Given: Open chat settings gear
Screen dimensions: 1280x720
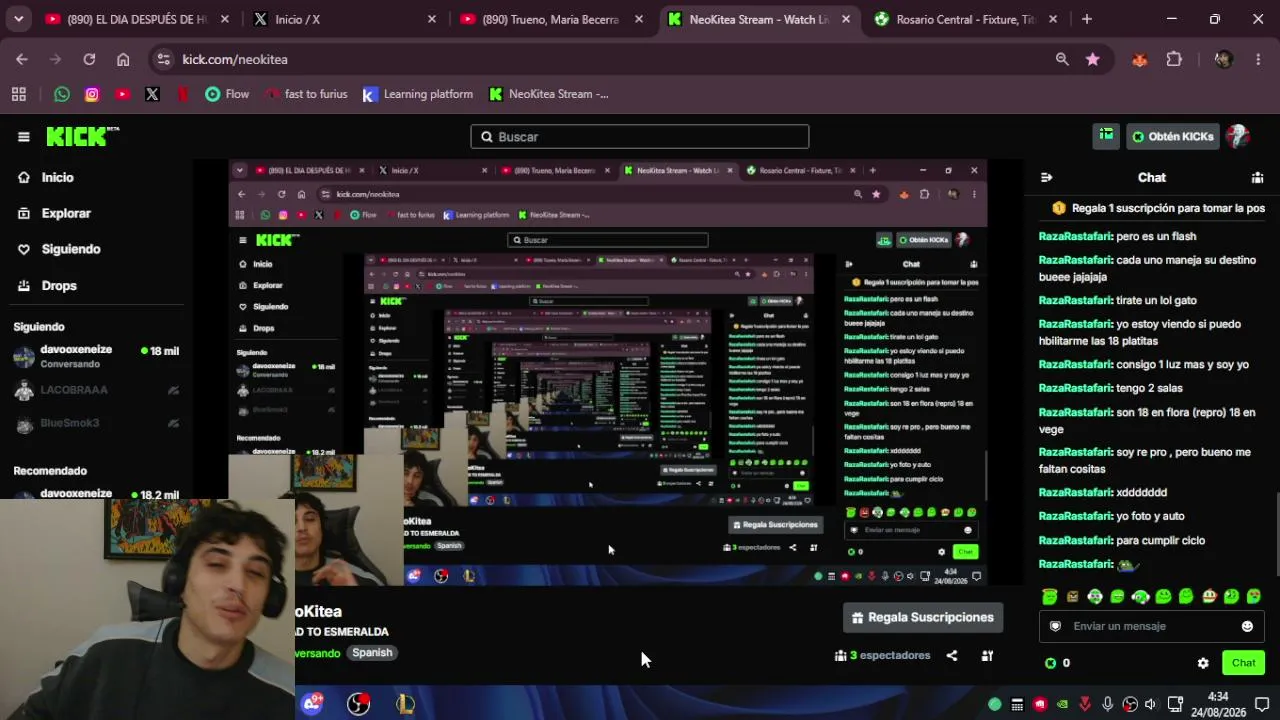Looking at the screenshot, I should [1203, 663].
